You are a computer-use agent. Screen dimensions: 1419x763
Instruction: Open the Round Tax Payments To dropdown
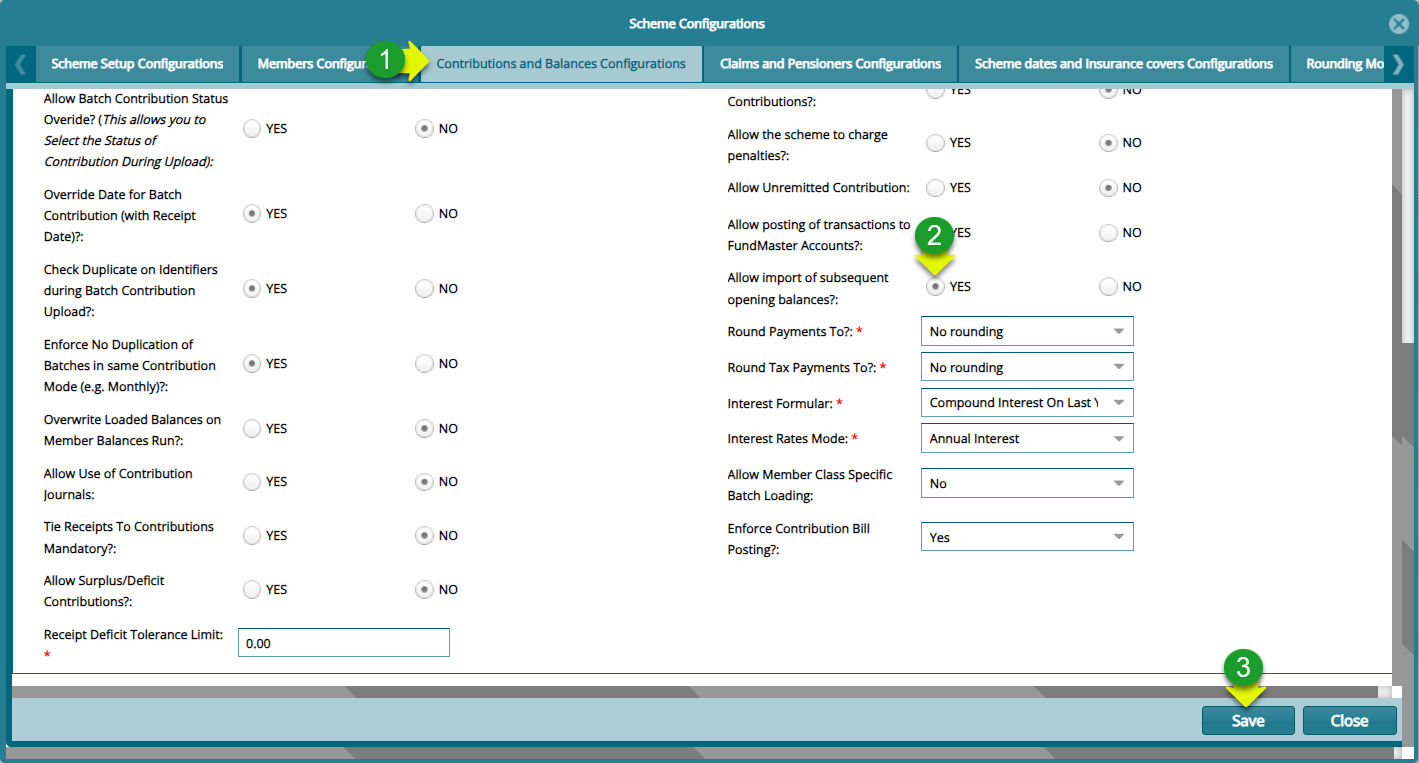coord(1120,366)
